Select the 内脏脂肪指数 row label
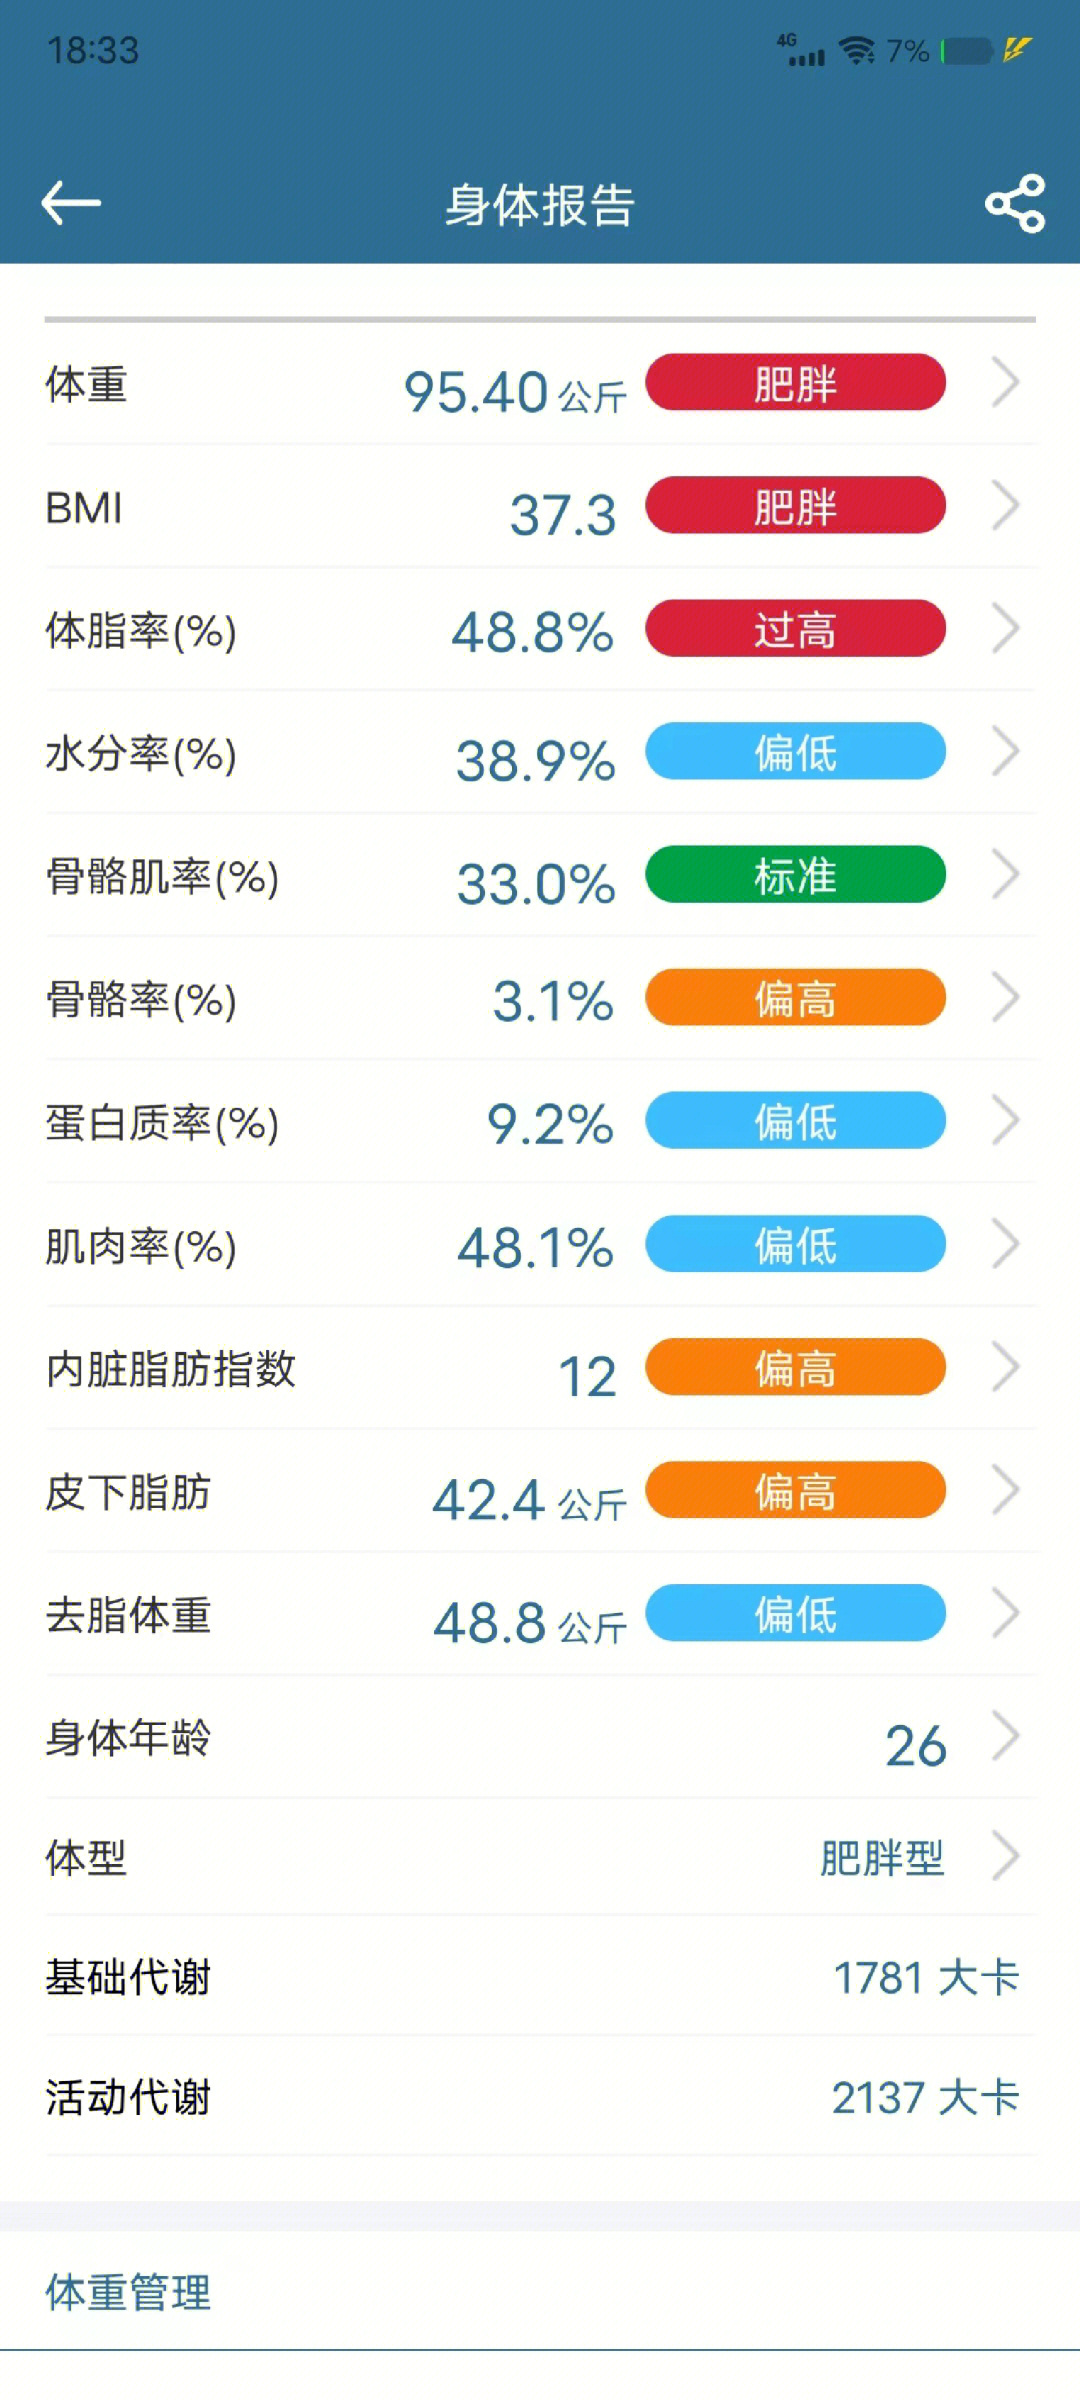The width and height of the screenshot is (1080, 2400). click(x=171, y=1368)
